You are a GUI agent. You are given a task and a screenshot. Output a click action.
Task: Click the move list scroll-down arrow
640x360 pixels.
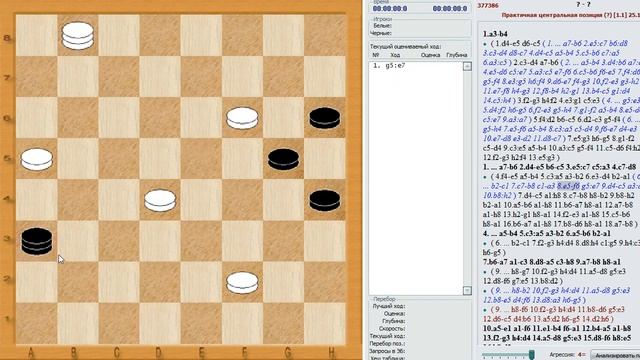(467, 291)
